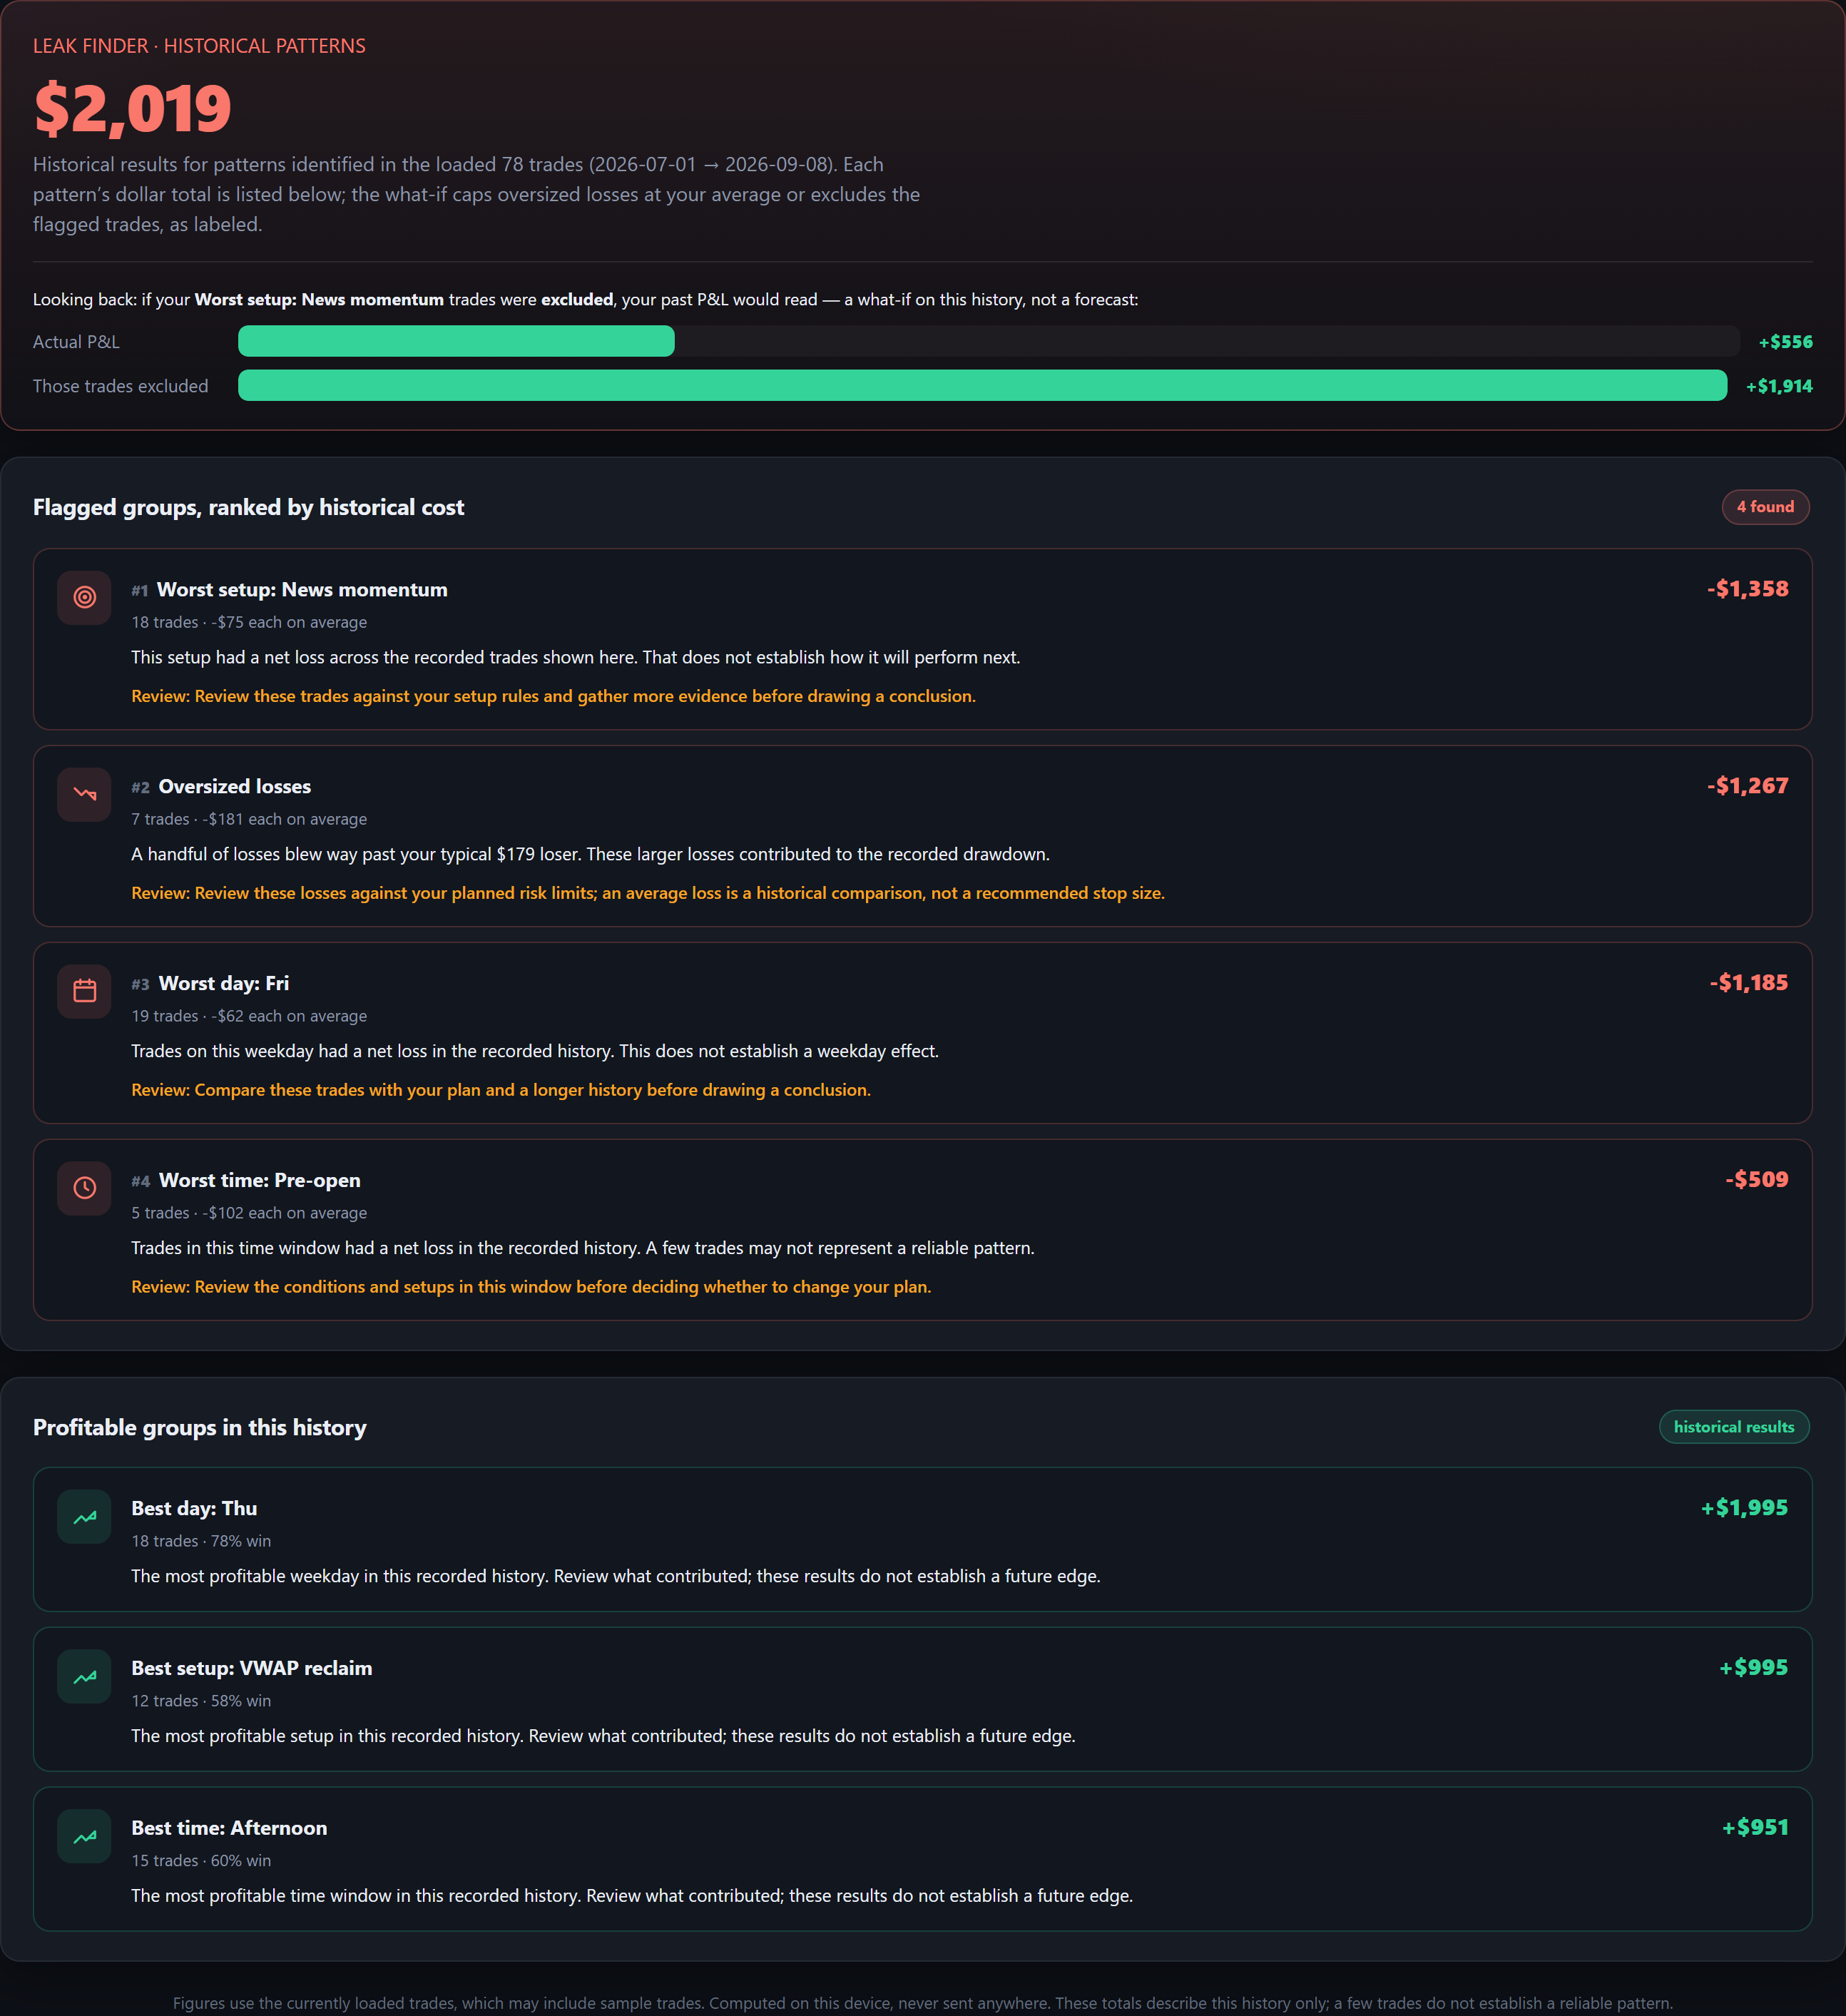Select the 'Best day: Thu' title

pyautogui.click(x=194, y=1509)
